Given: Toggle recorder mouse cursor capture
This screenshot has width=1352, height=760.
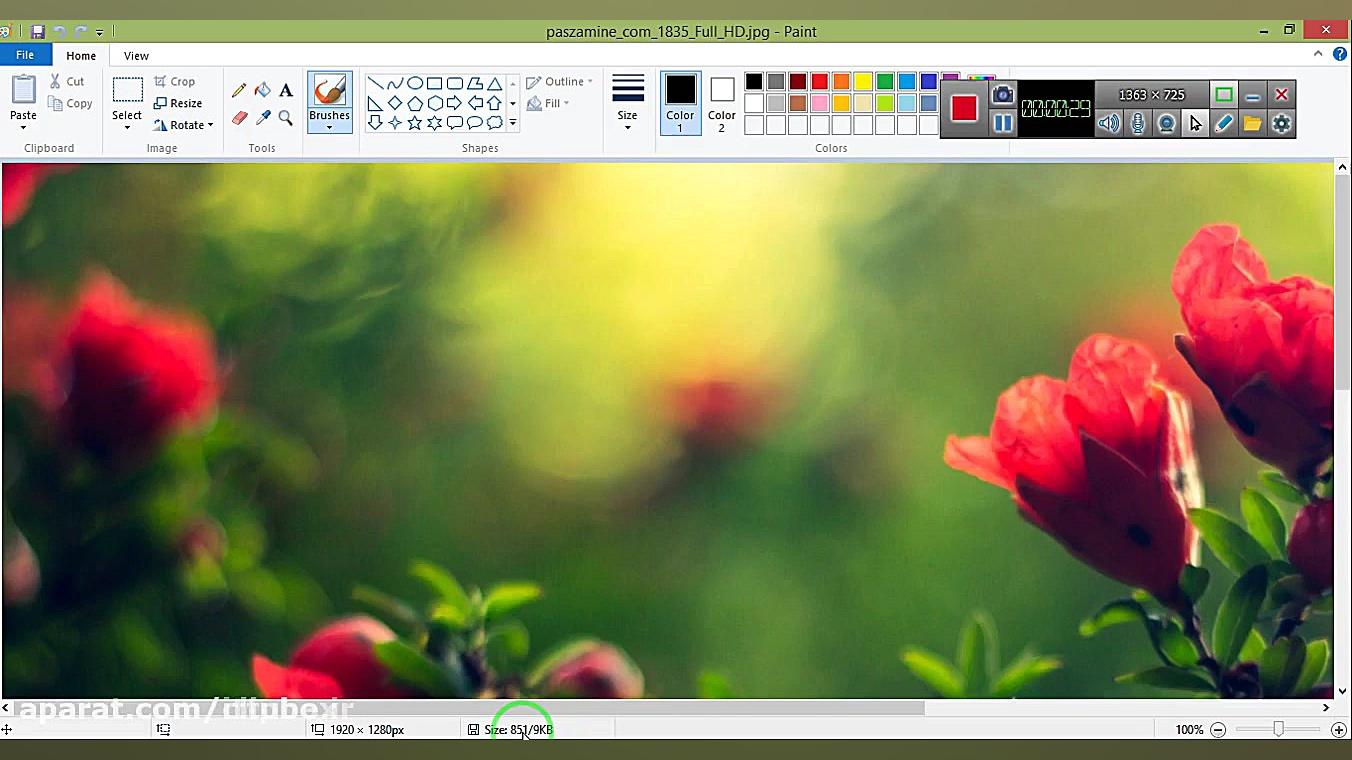Looking at the screenshot, I should (1195, 124).
